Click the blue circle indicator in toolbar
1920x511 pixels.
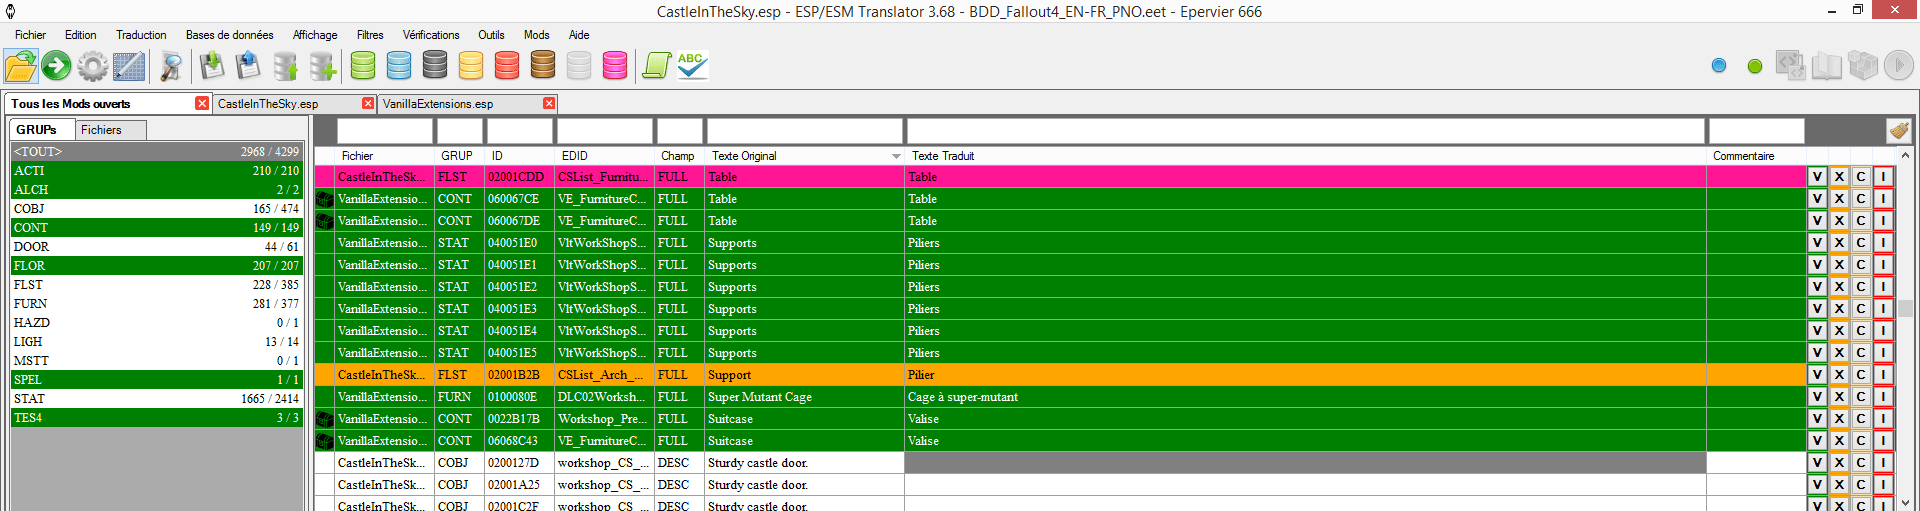pos(1719,66)
